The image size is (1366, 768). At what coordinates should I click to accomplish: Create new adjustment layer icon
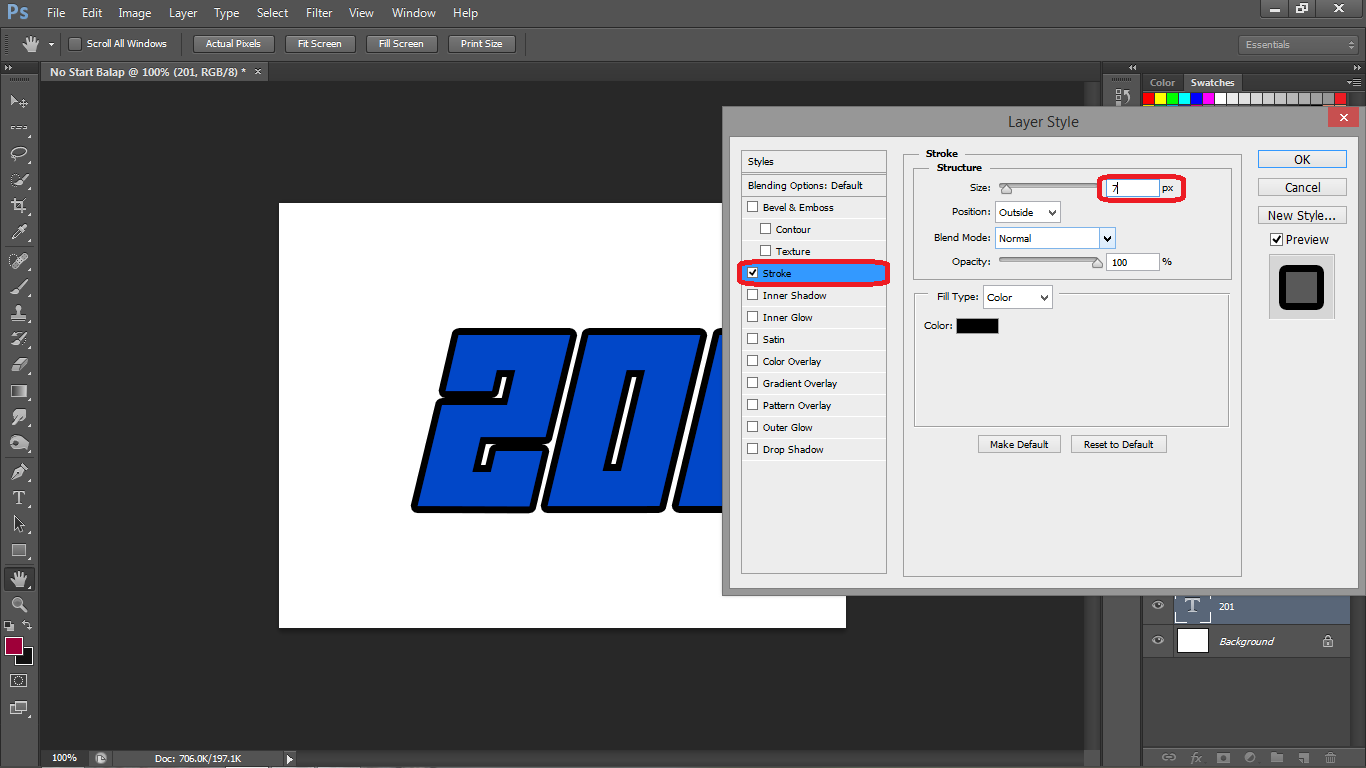tap(1249, 758)
